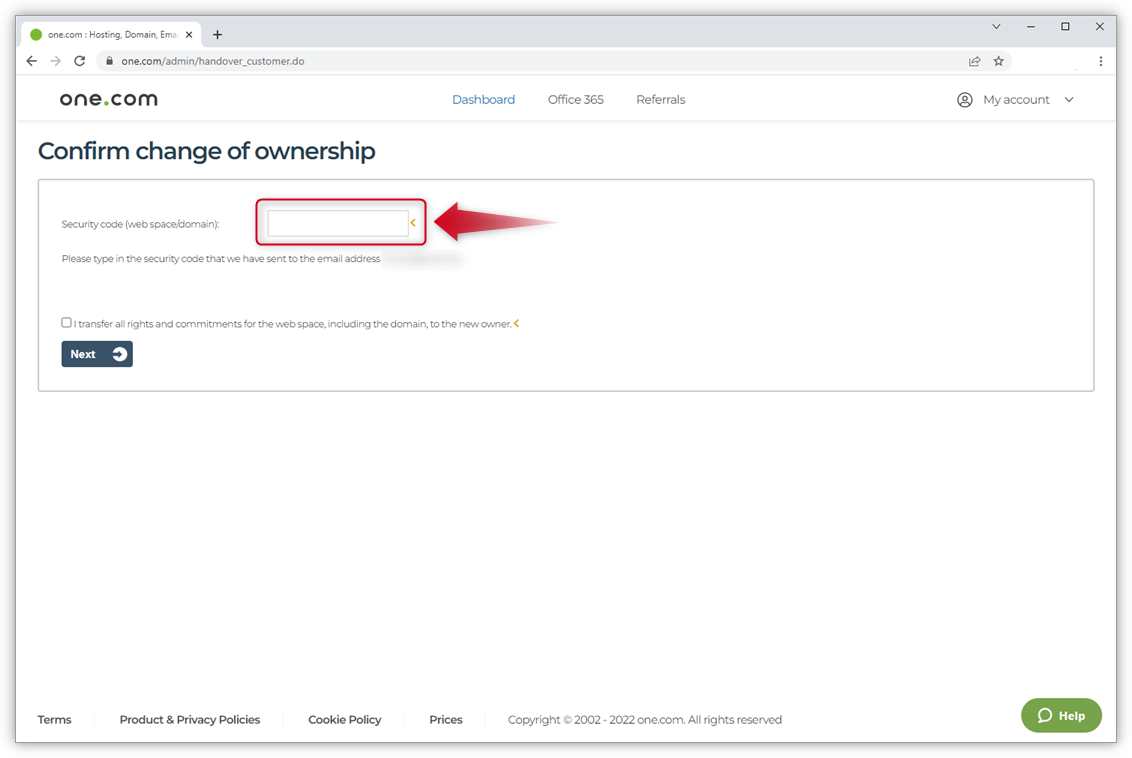Expand the My account dropdown chevron
Image resolution: width=1132 pixels, height=758 pixels.
(1069, 99)
